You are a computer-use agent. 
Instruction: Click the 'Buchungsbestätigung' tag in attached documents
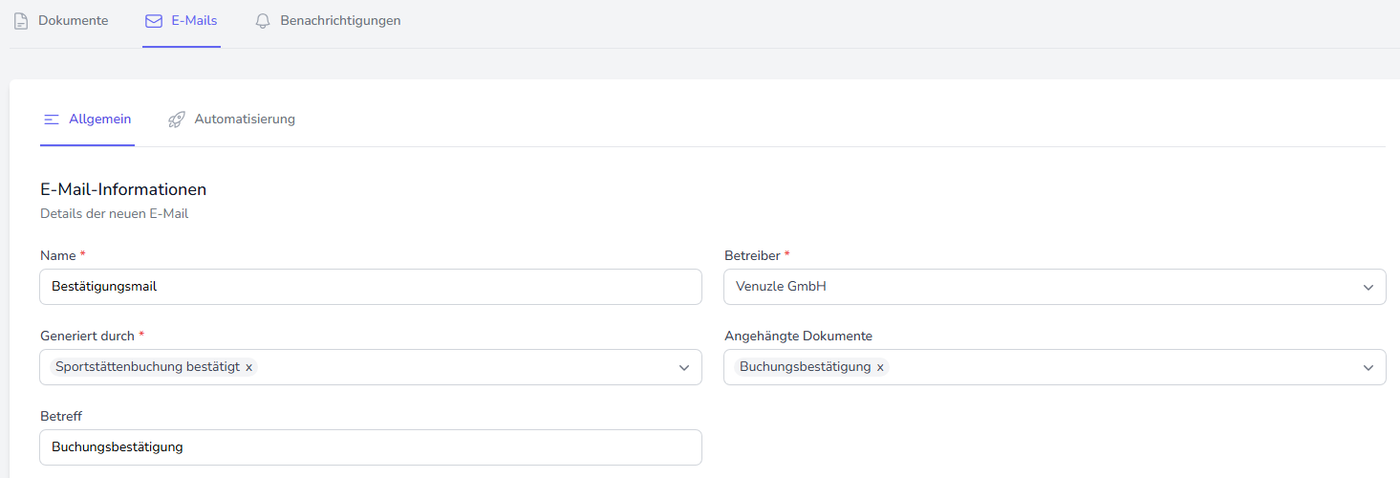(805, 367)
